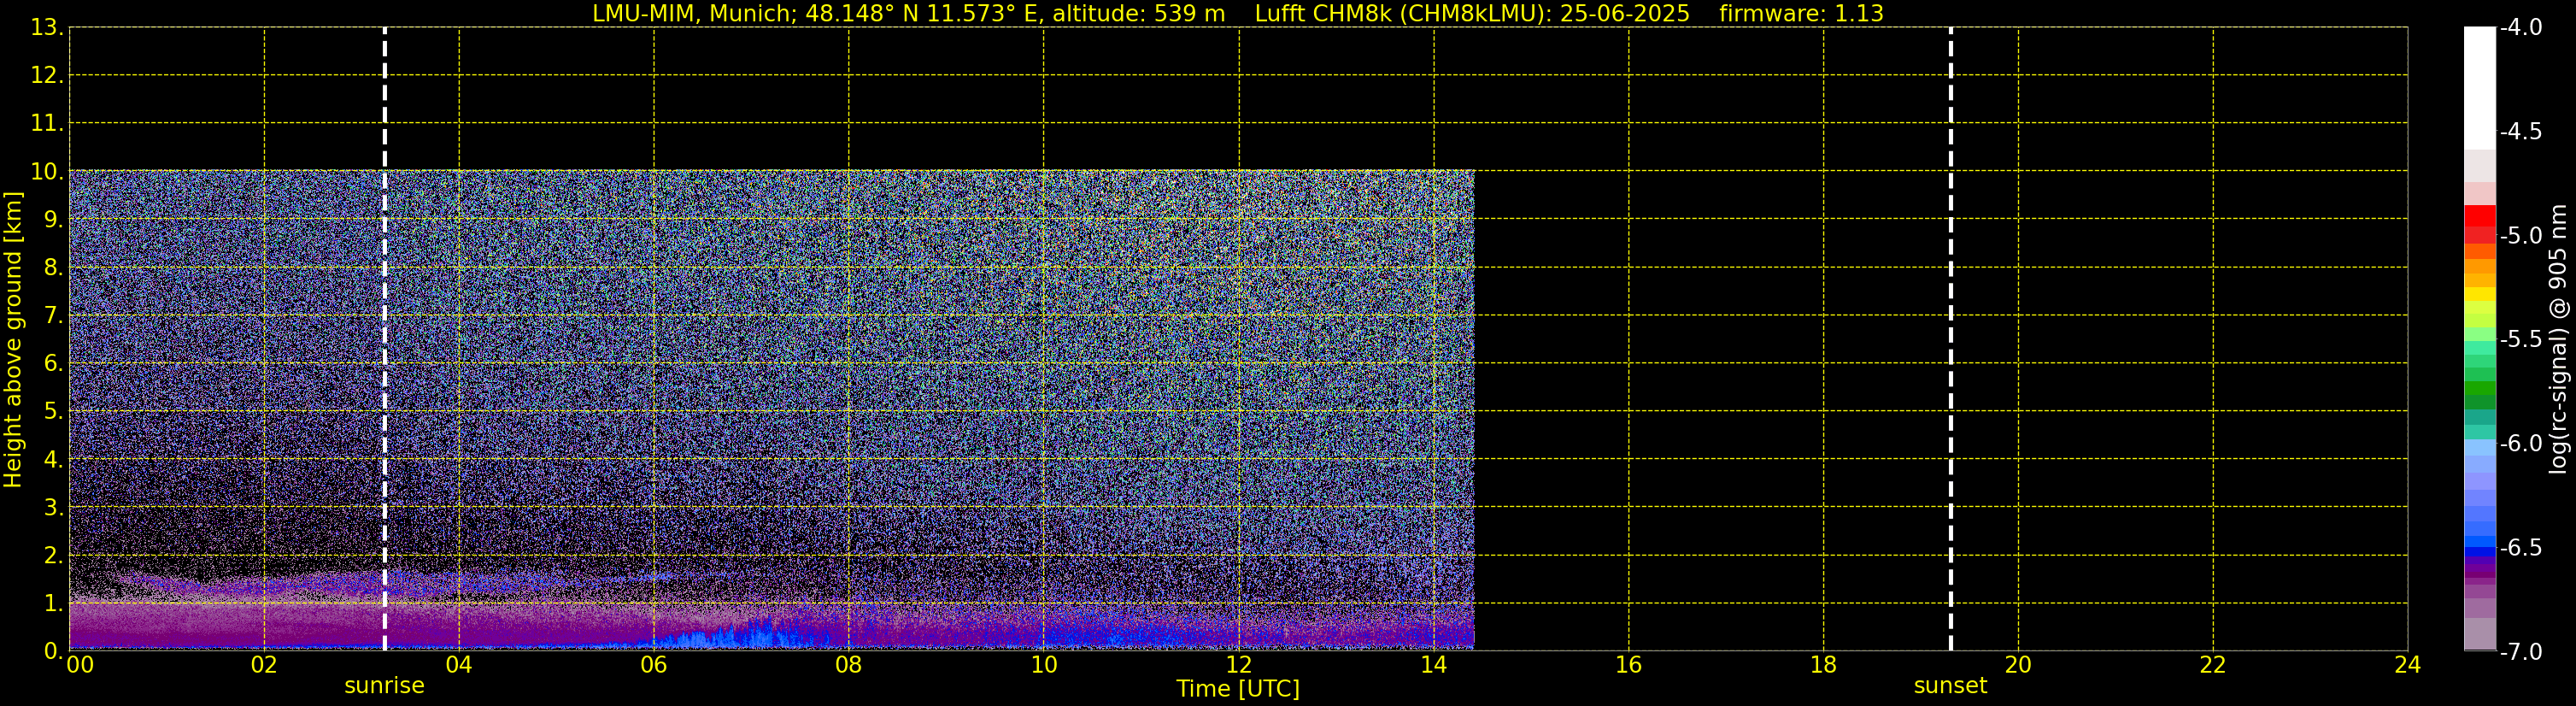Click the height axis tick label '9.'
Image resolution: width=2576 pixels, height=706 pixels.
53,219
